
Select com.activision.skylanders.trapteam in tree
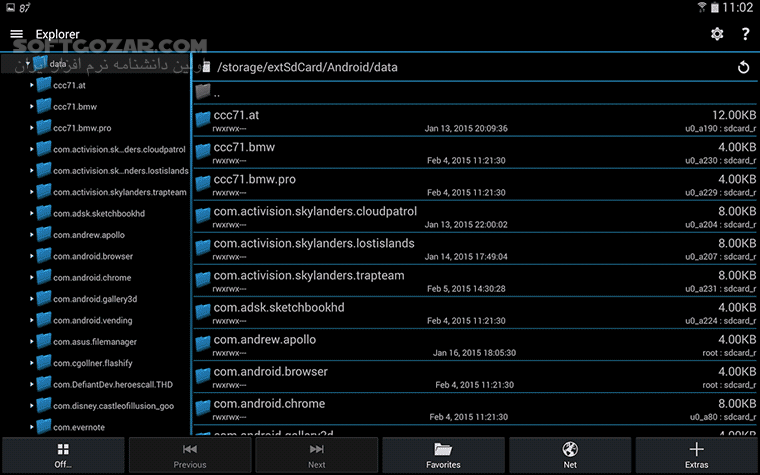(120, 192)
